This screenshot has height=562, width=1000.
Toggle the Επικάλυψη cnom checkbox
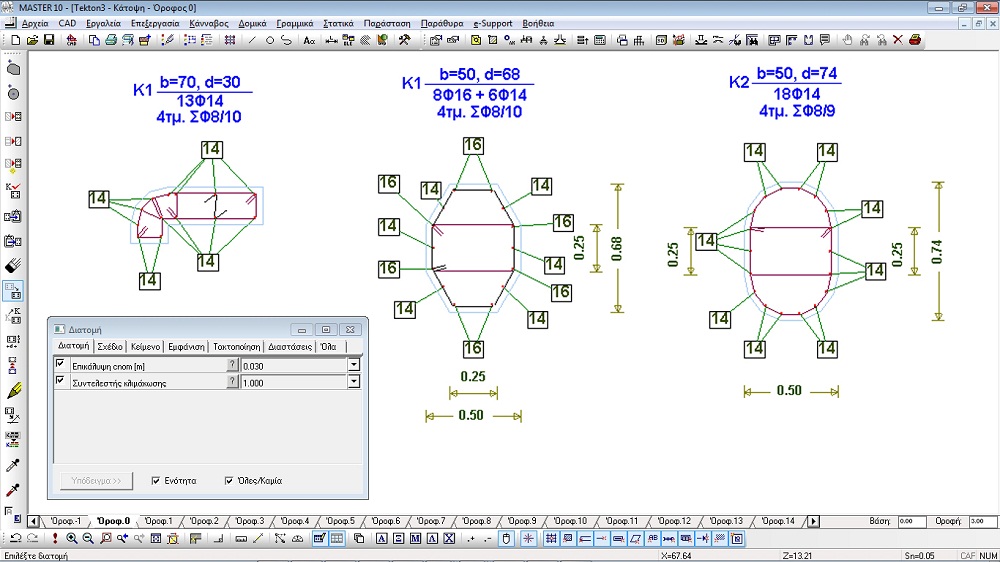(x=60, y=364)
